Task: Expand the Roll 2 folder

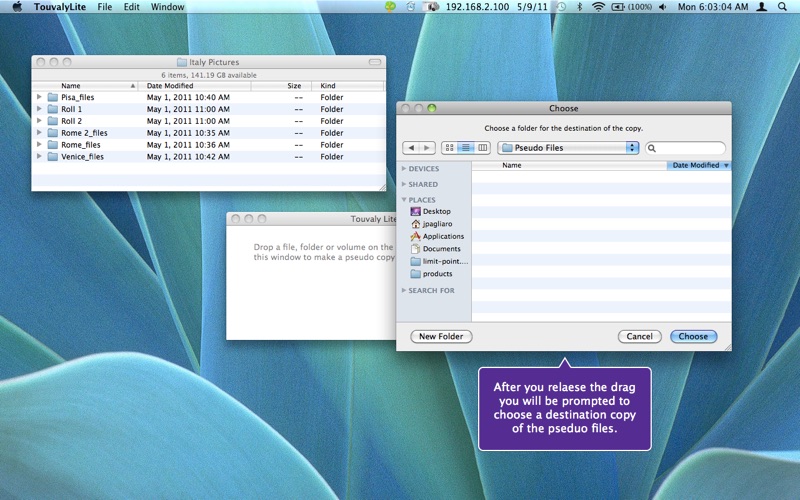Action: (x=39, y=120)
